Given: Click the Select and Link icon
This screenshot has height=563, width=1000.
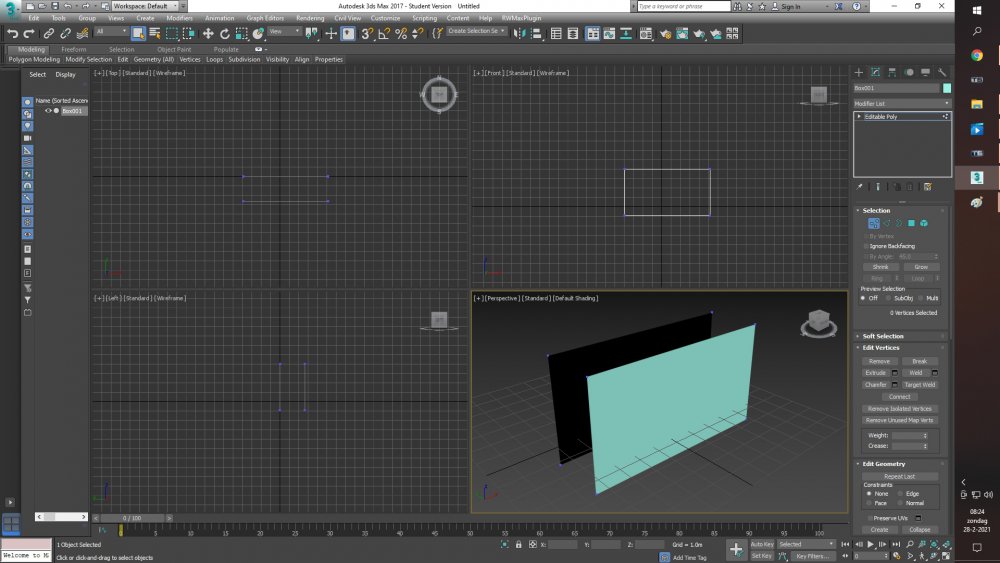Looking at the screenshot, I should tap(47, 33).
